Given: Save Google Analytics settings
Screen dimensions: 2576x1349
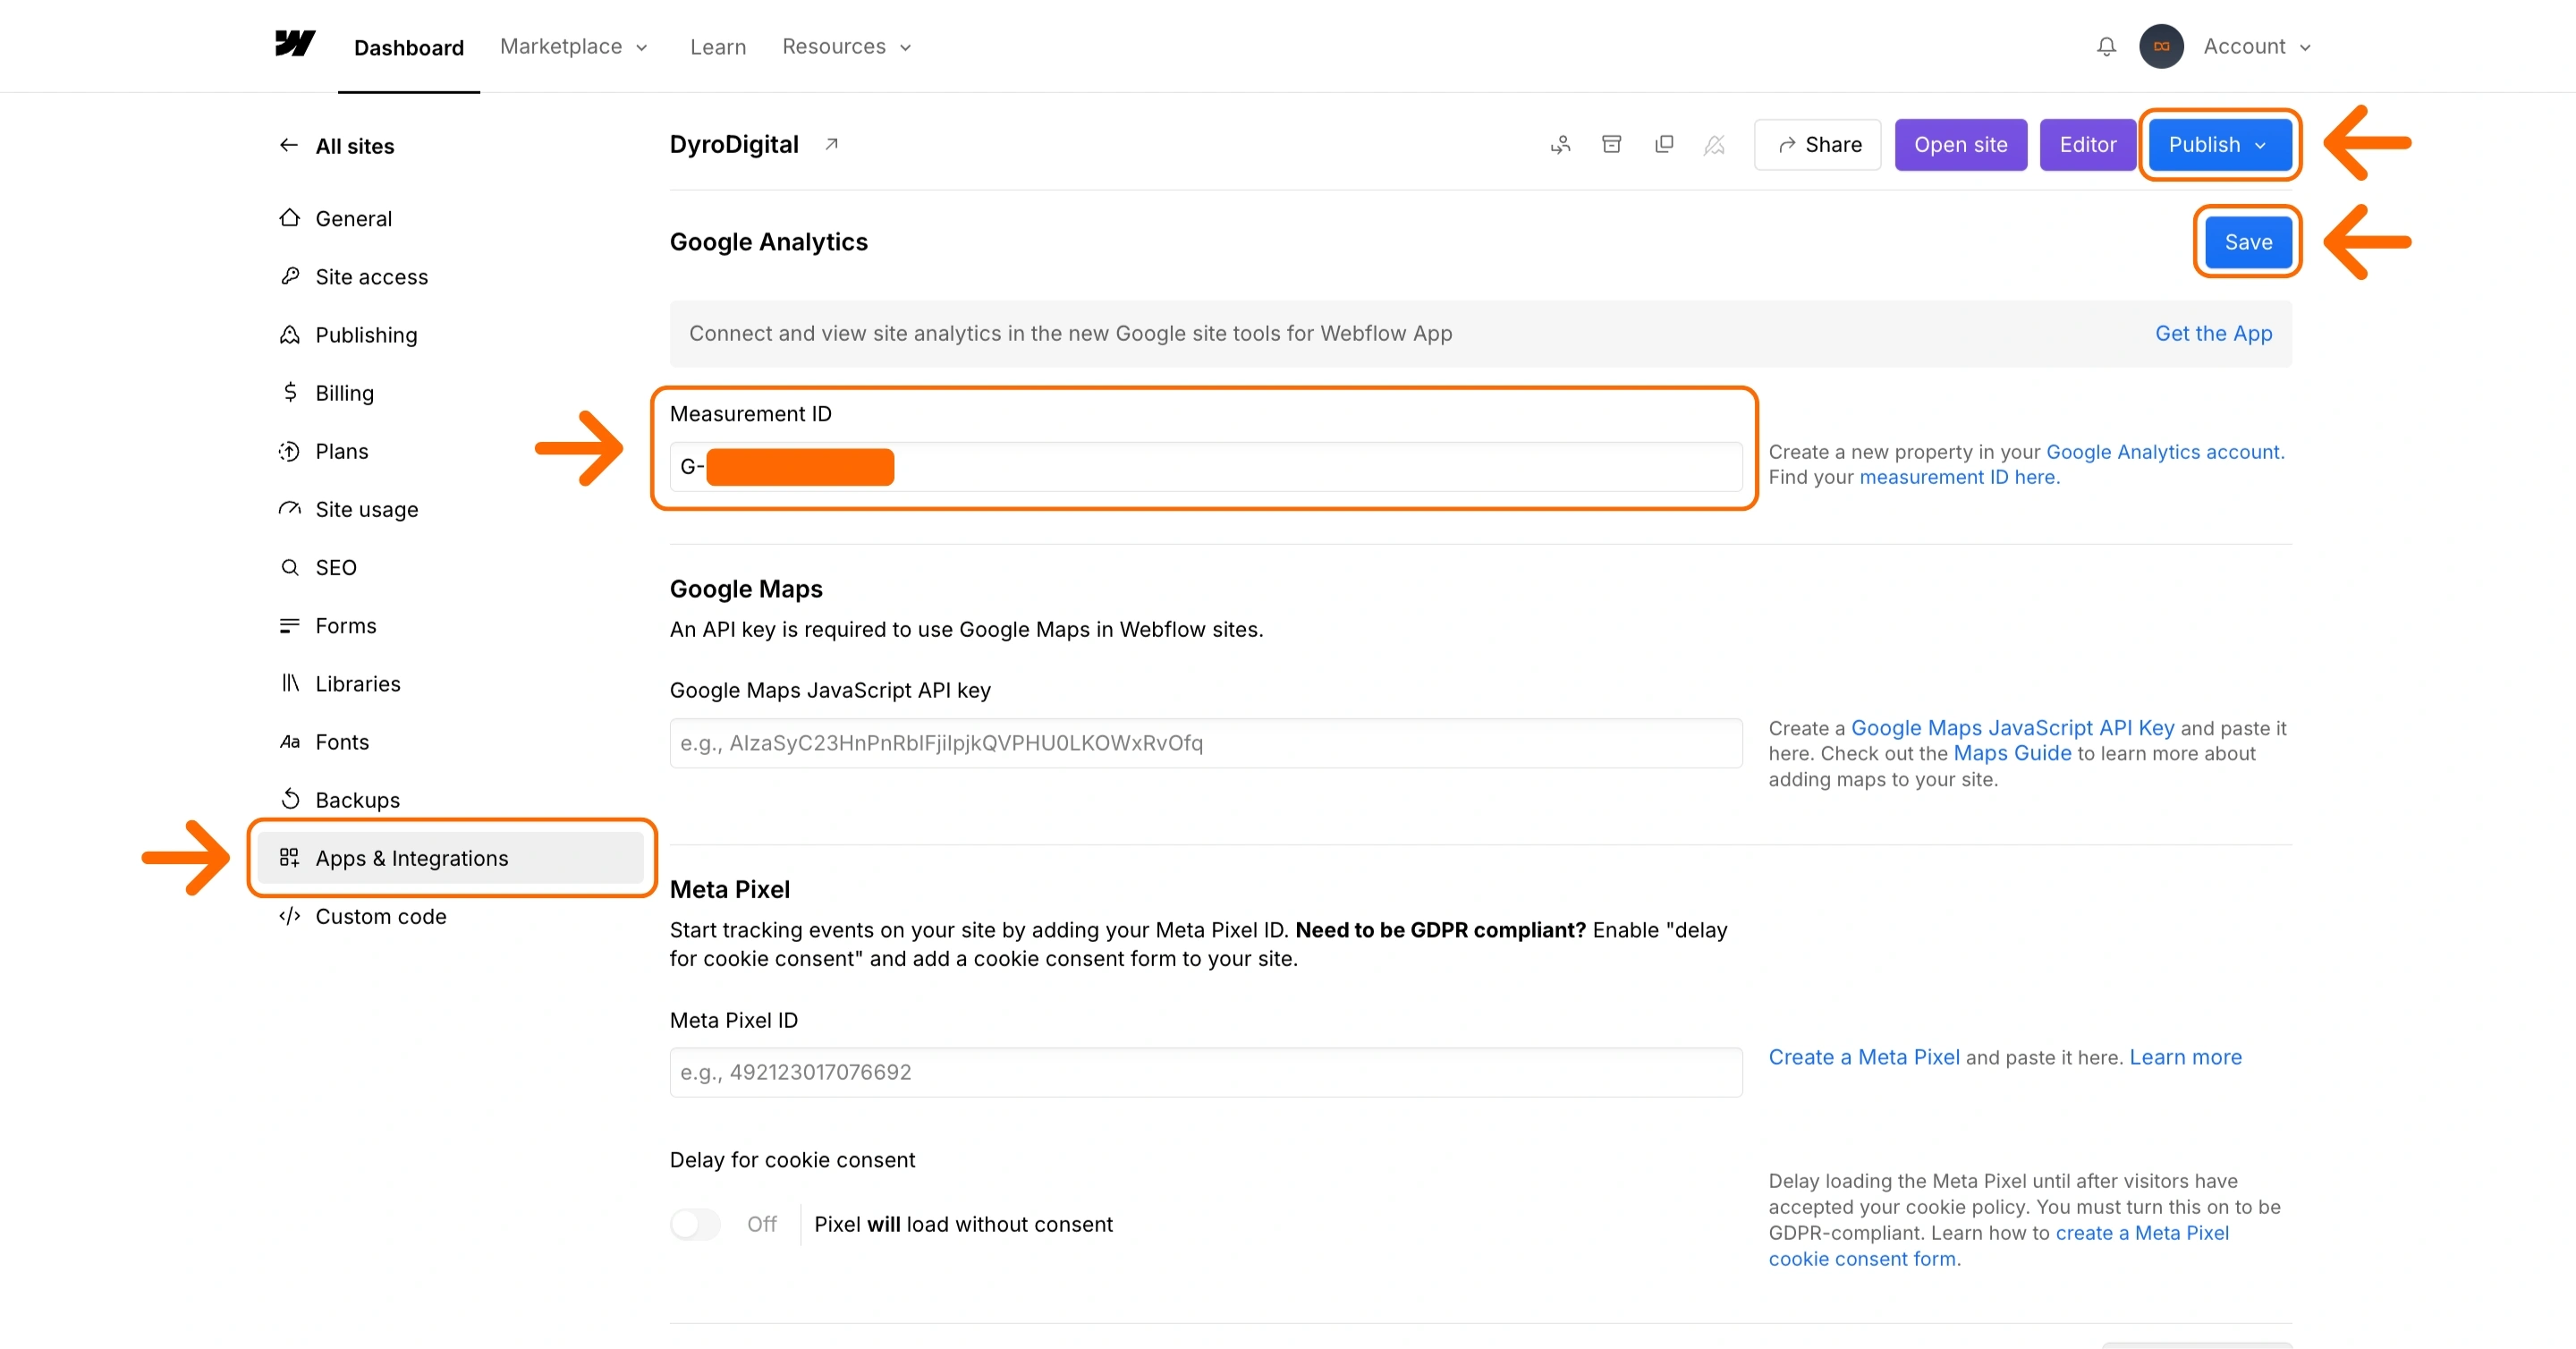Looking at the screenshot, I should 2248,242.
